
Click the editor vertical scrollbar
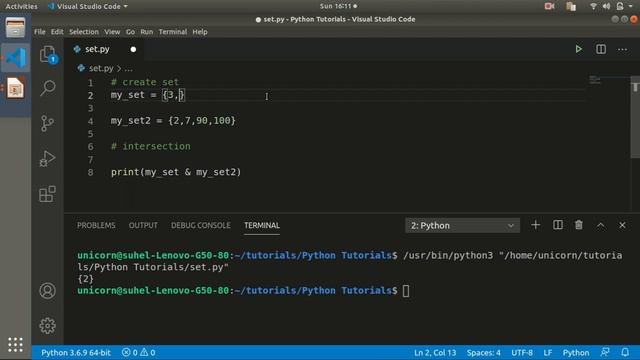tap(635, 118)
